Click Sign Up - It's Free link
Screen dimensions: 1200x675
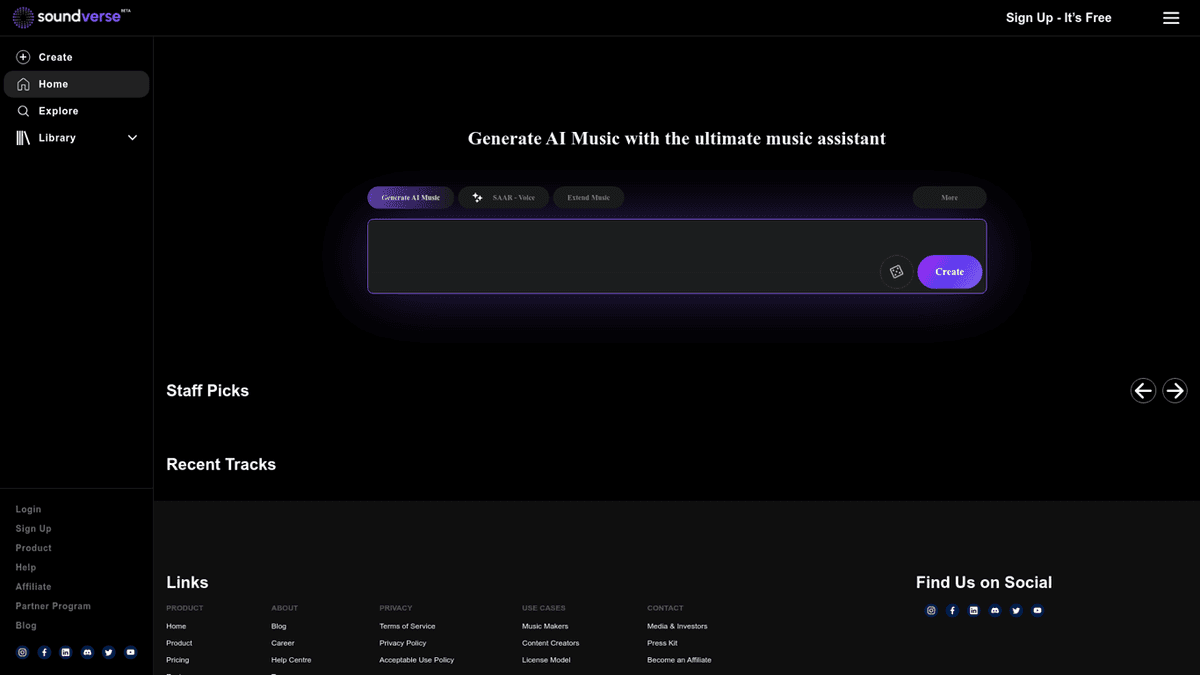tap(1058, 18)
